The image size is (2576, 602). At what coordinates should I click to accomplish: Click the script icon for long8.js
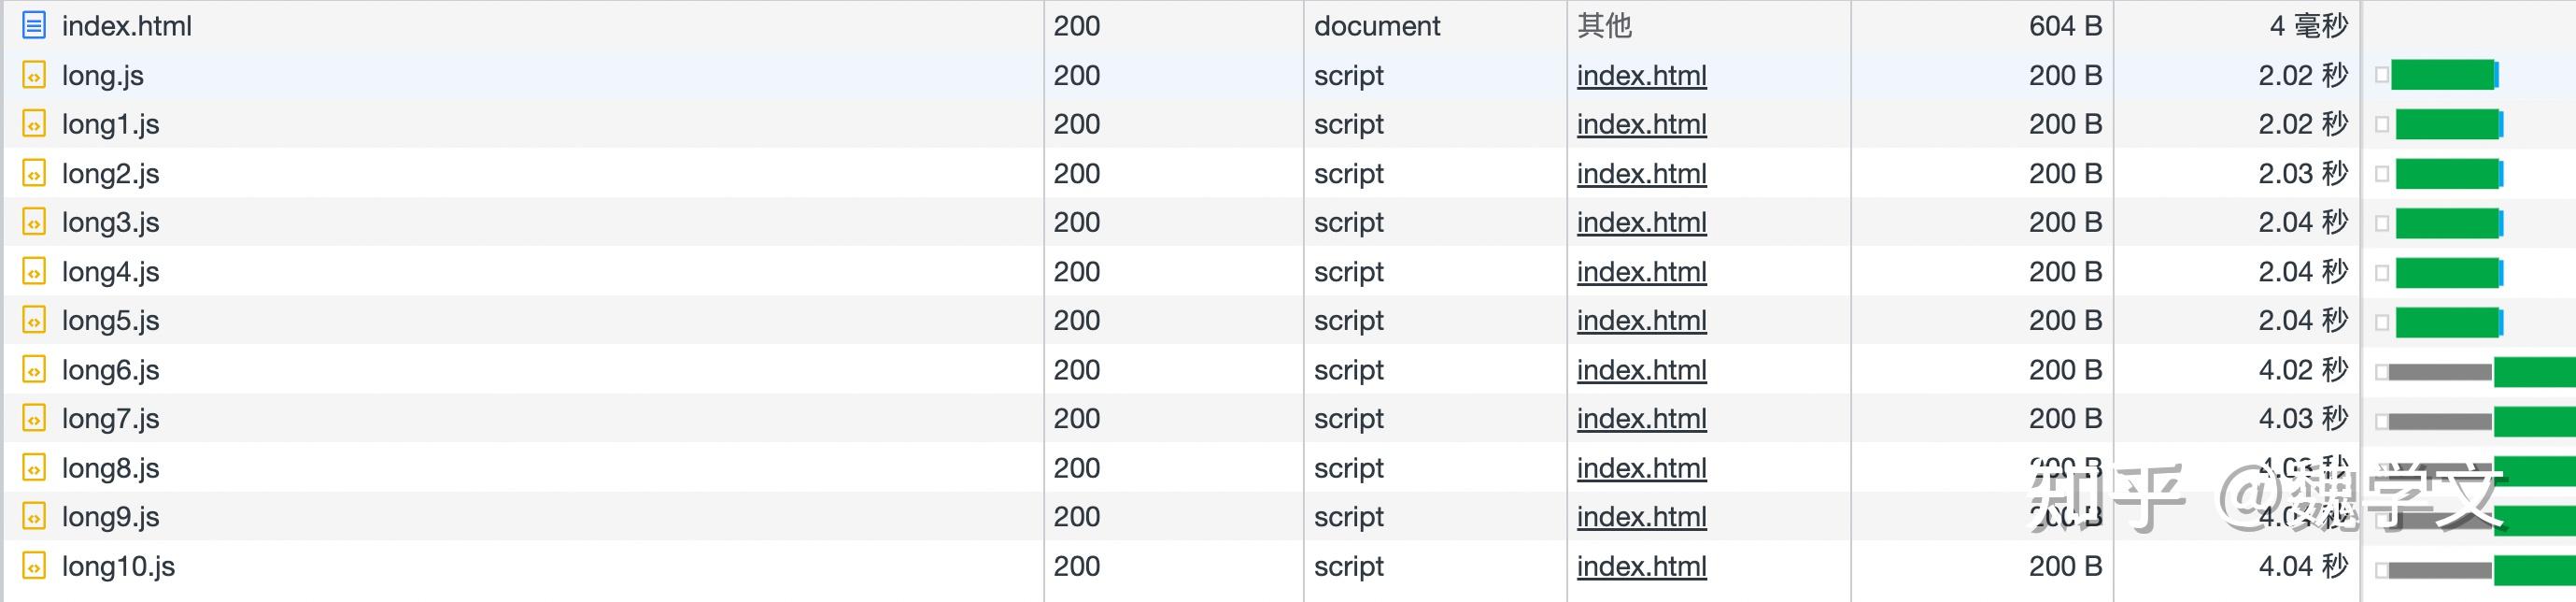pyautogui.click(x=33, y=467)
